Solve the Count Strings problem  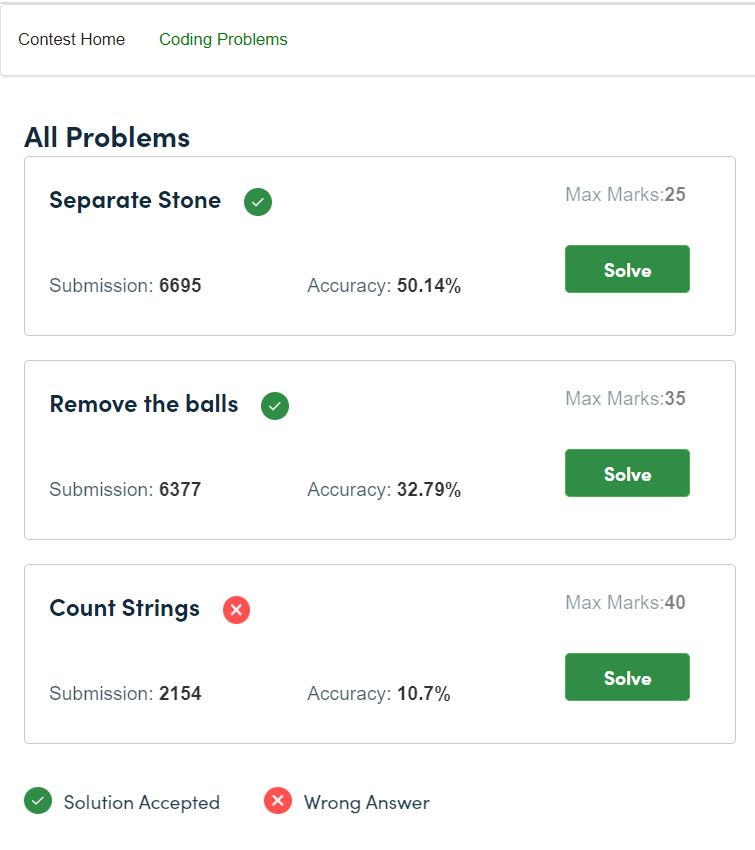pos(627,677)
